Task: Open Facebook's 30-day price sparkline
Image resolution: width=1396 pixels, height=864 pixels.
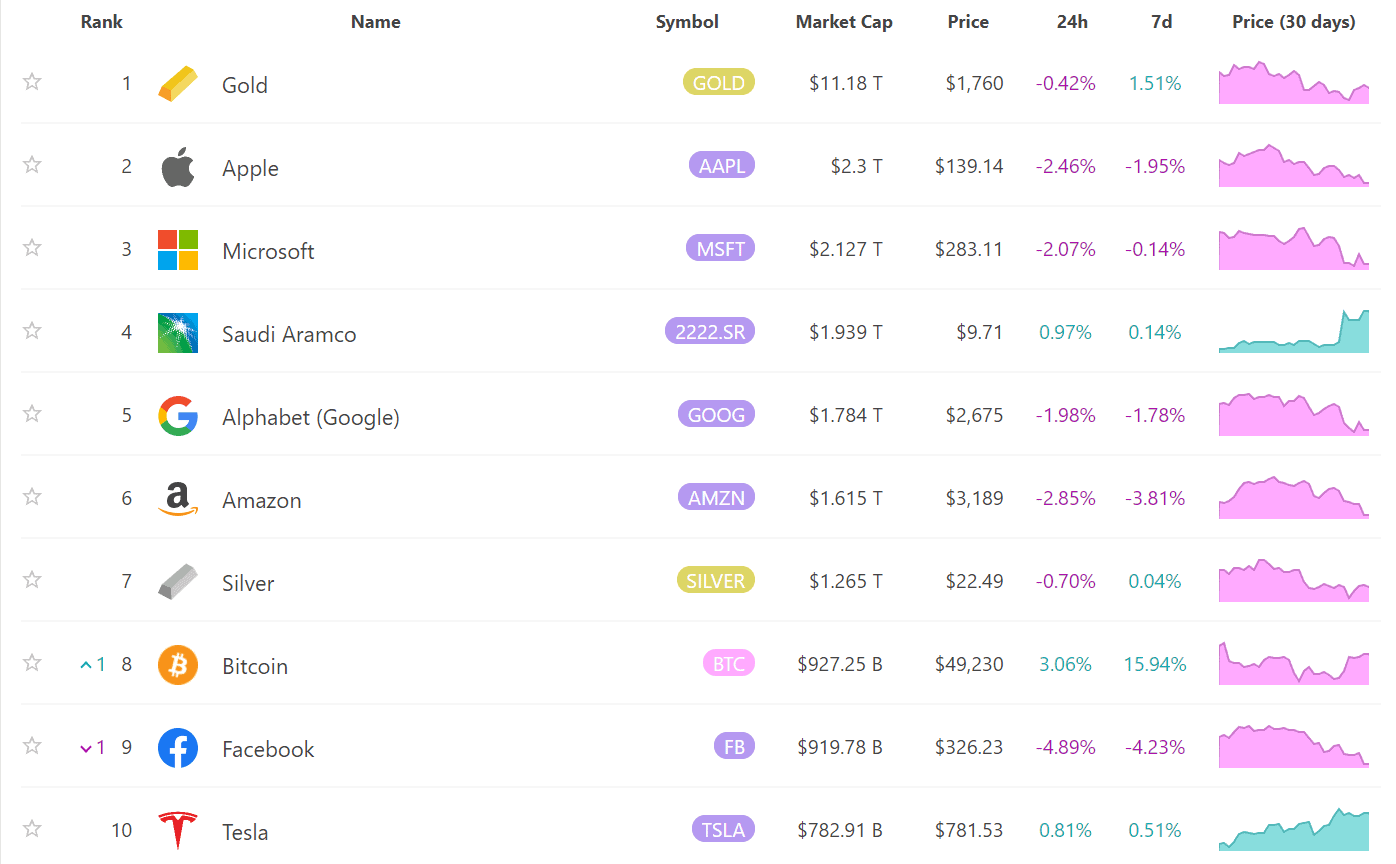Action: click(1294, 746)
